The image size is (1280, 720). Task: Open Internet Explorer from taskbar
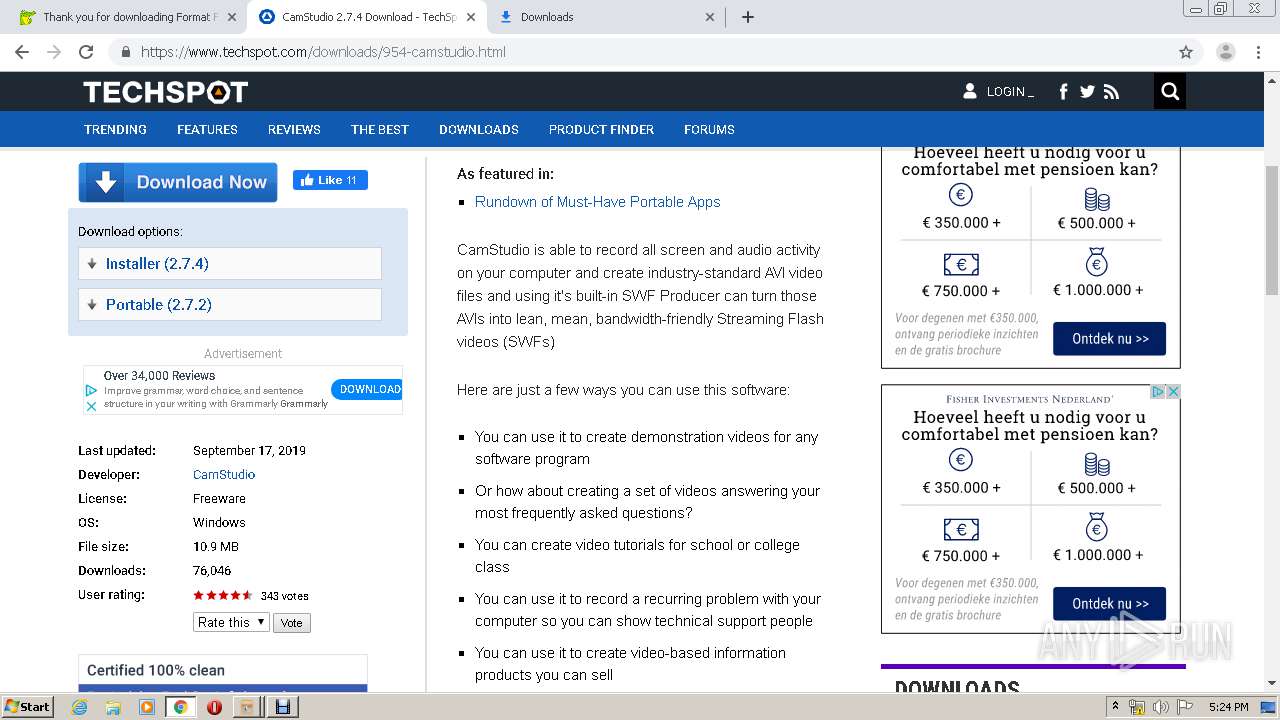[80, 707]
